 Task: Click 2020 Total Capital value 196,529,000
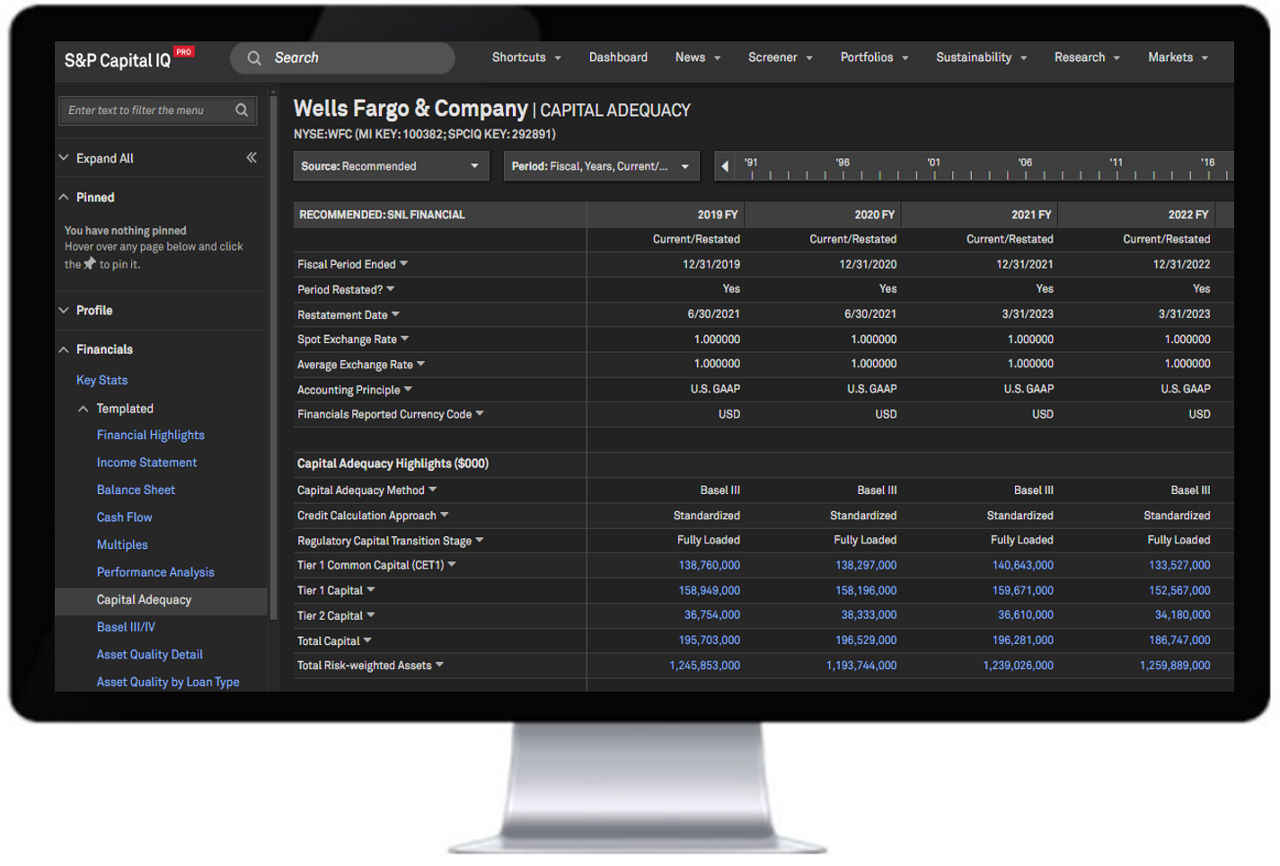(x=865, y=640)
